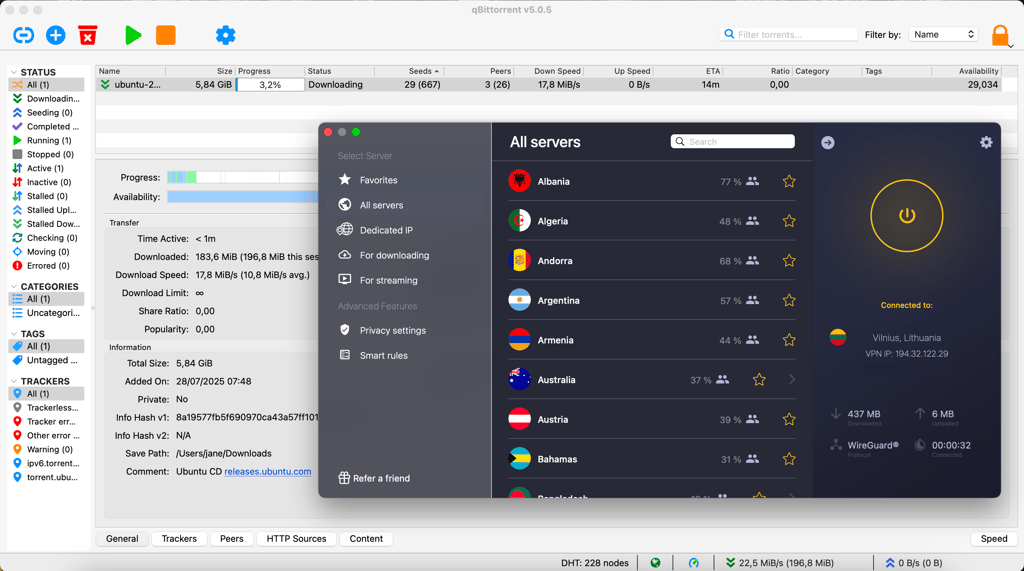Sort torrents by Seeds column header
This screenshot has height=571, width=1024.
click(409, 71)
